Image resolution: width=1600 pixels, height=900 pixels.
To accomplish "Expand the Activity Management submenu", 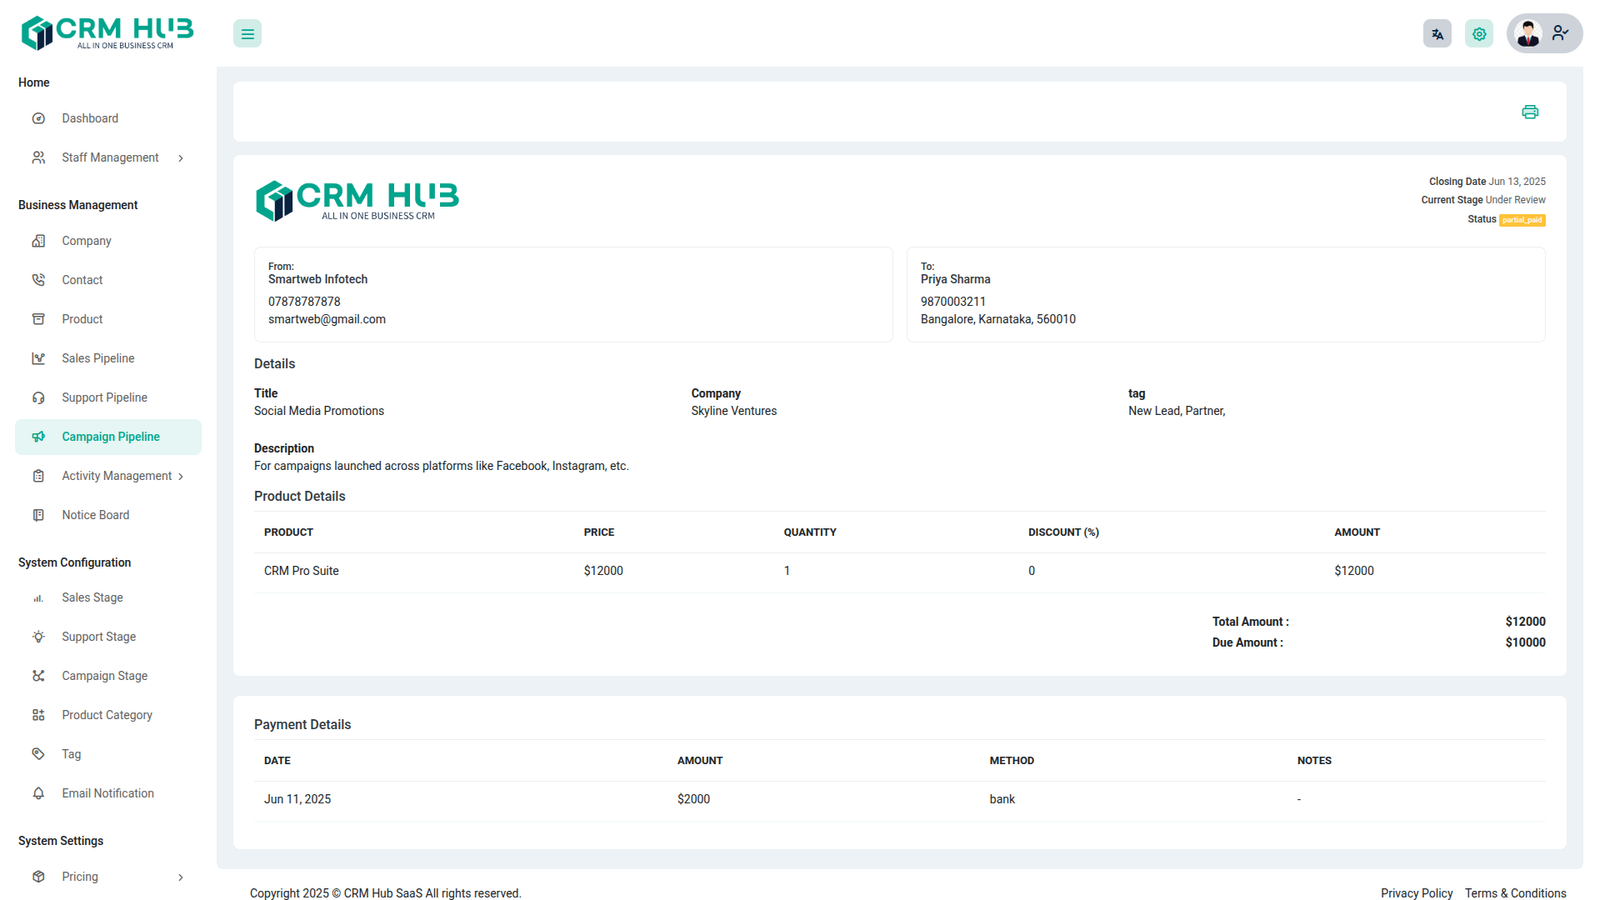I will pos(181,477).
